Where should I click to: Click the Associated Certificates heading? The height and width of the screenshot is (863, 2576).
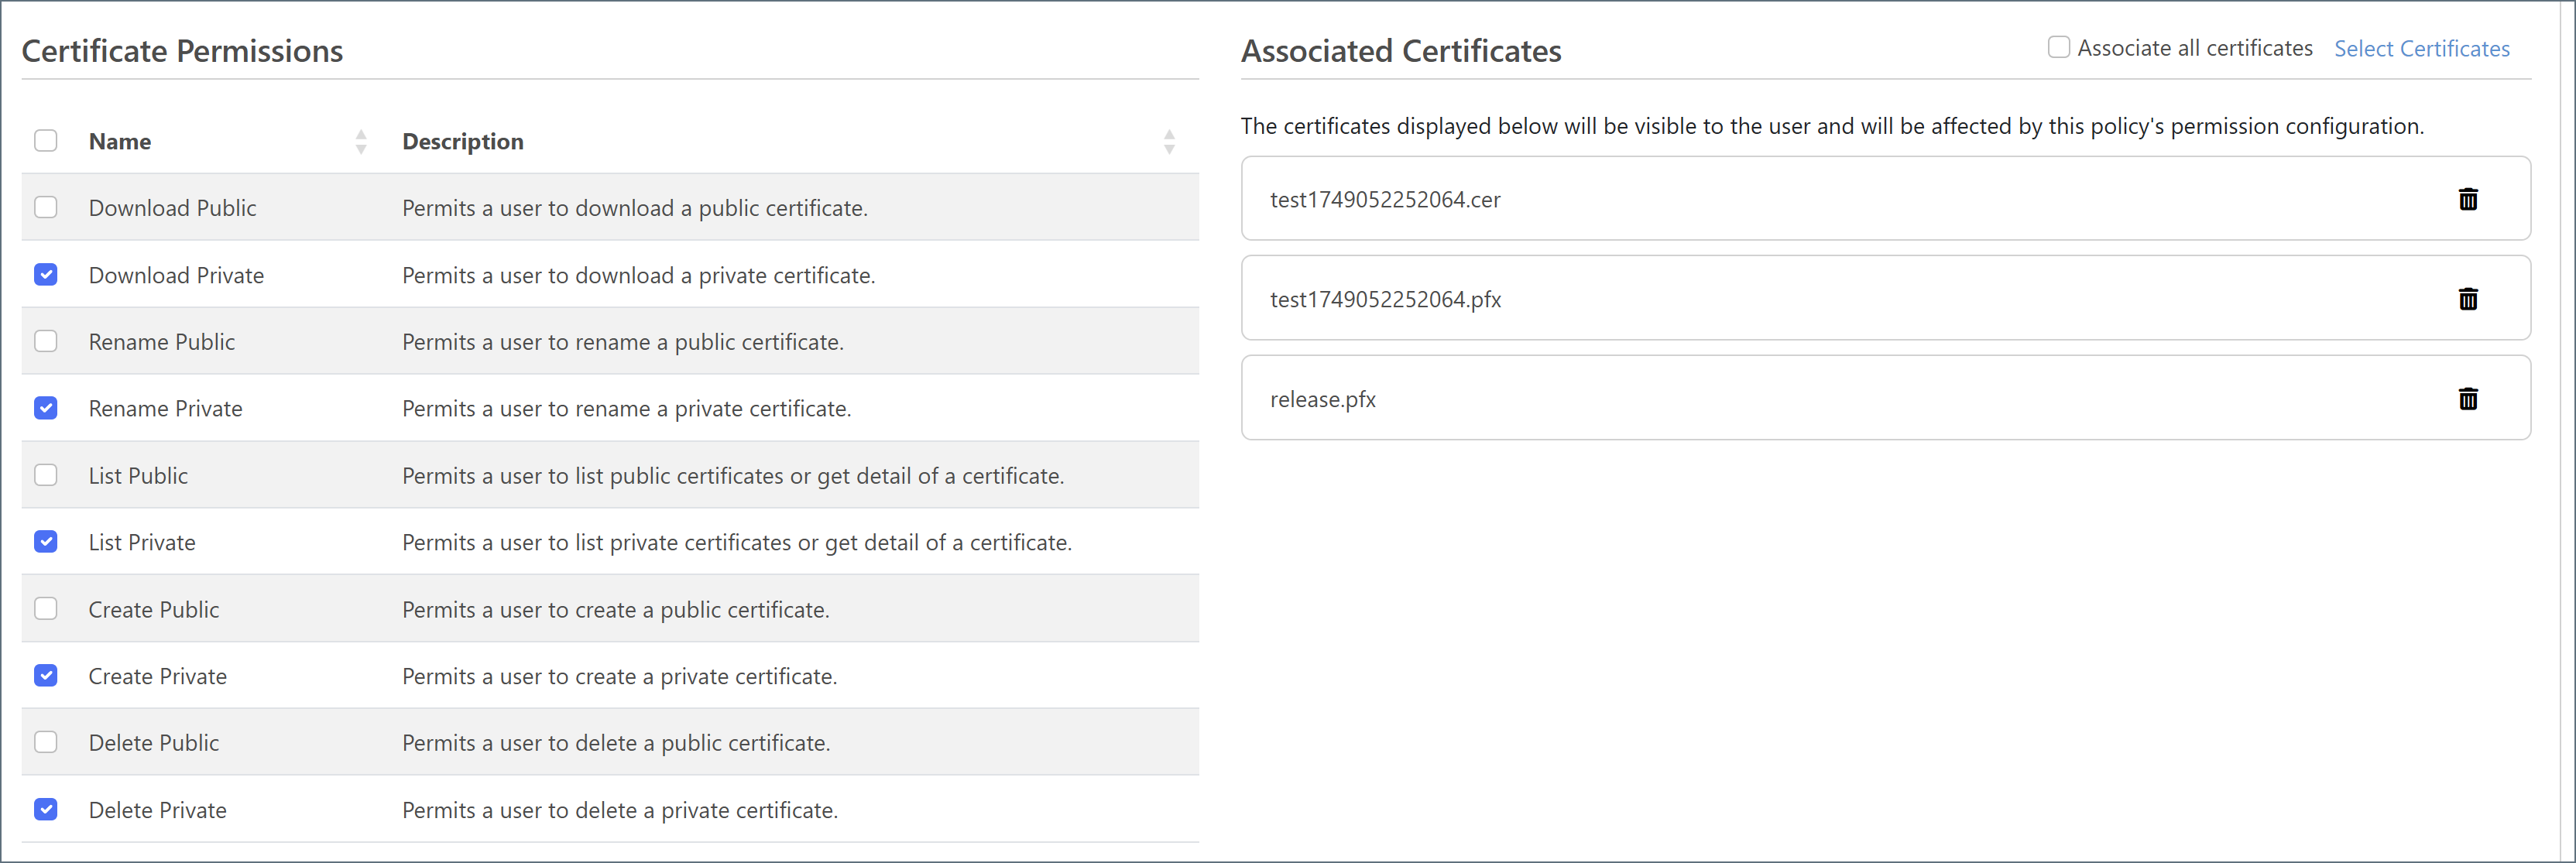pyautogui.click(x=1401, y=51)
